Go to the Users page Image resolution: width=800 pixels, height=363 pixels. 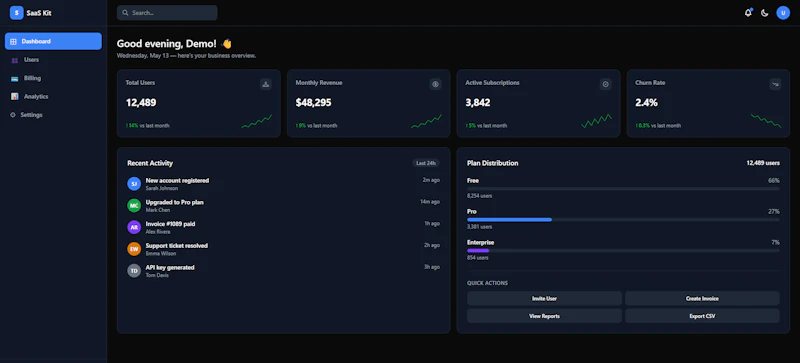pyautogui.click(x=54, y=60)
